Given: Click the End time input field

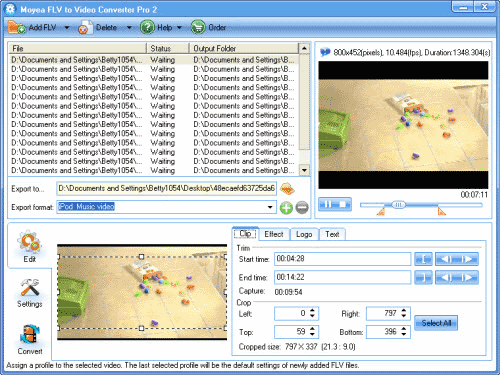Looking at the screenshot, I should pos(342,277).
